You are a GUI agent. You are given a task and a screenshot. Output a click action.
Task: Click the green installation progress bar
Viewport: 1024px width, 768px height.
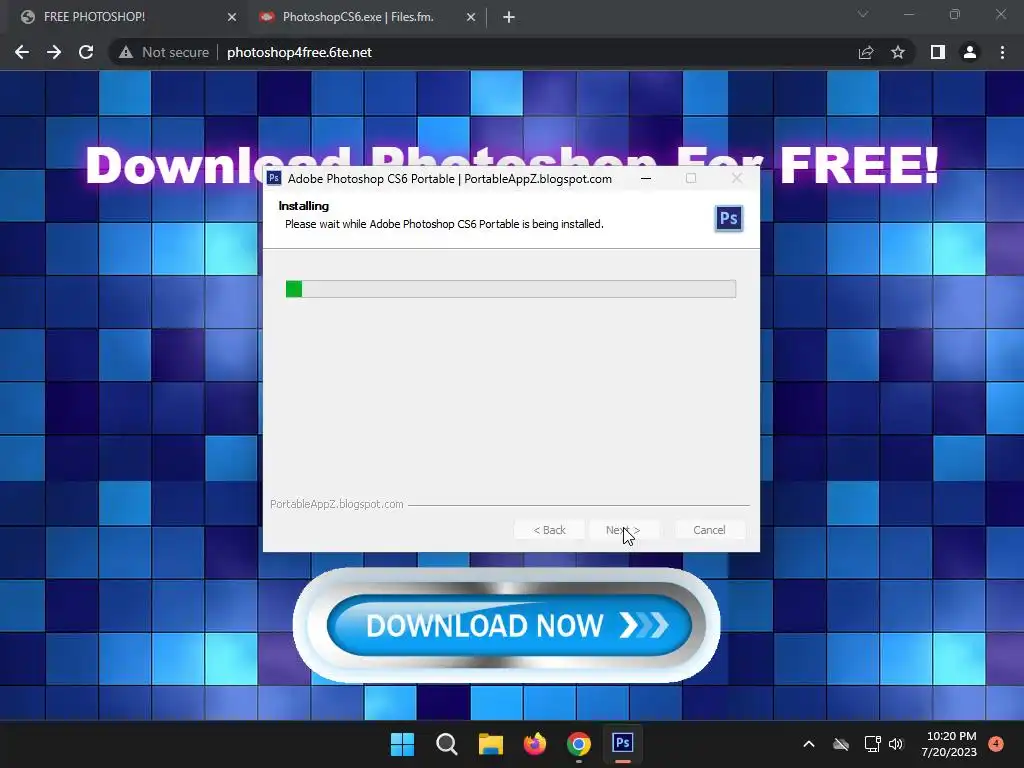click(511, 289)
